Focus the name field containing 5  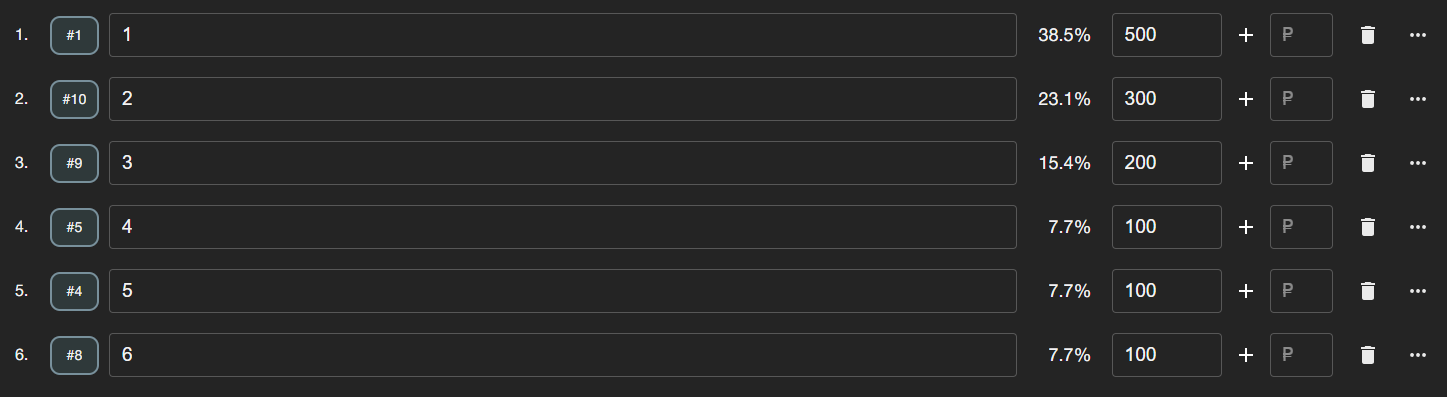(x=563, y=291)
